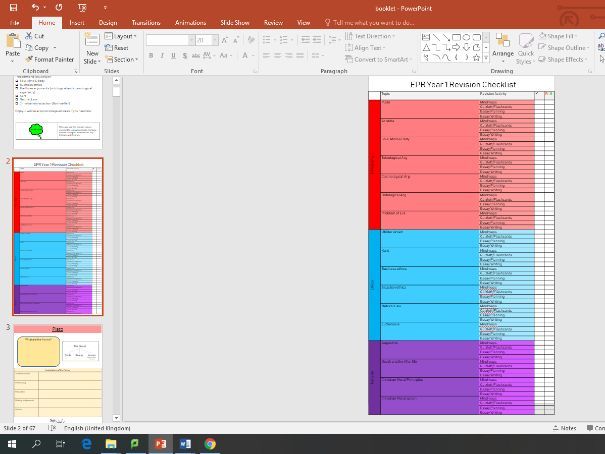Click Cut in Clipboard group
The width and height of the screenshot is (605, 454).
pos(35,36)
